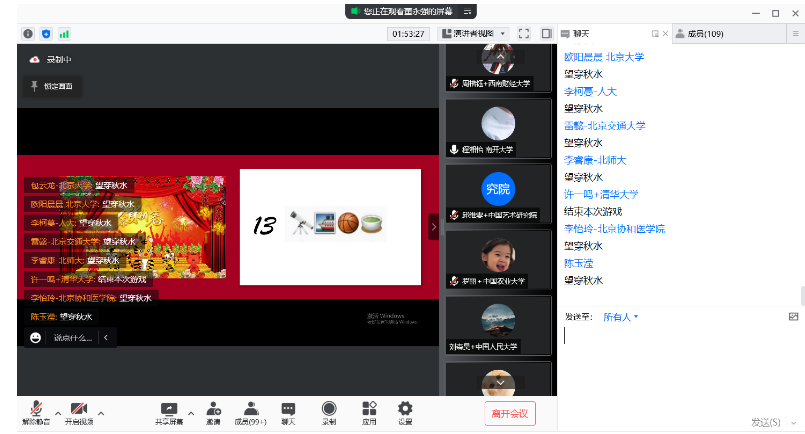The width and height of the screenshot is (805, 434).
Task: Click the shared slide showing 13
Action: point(330,227)
